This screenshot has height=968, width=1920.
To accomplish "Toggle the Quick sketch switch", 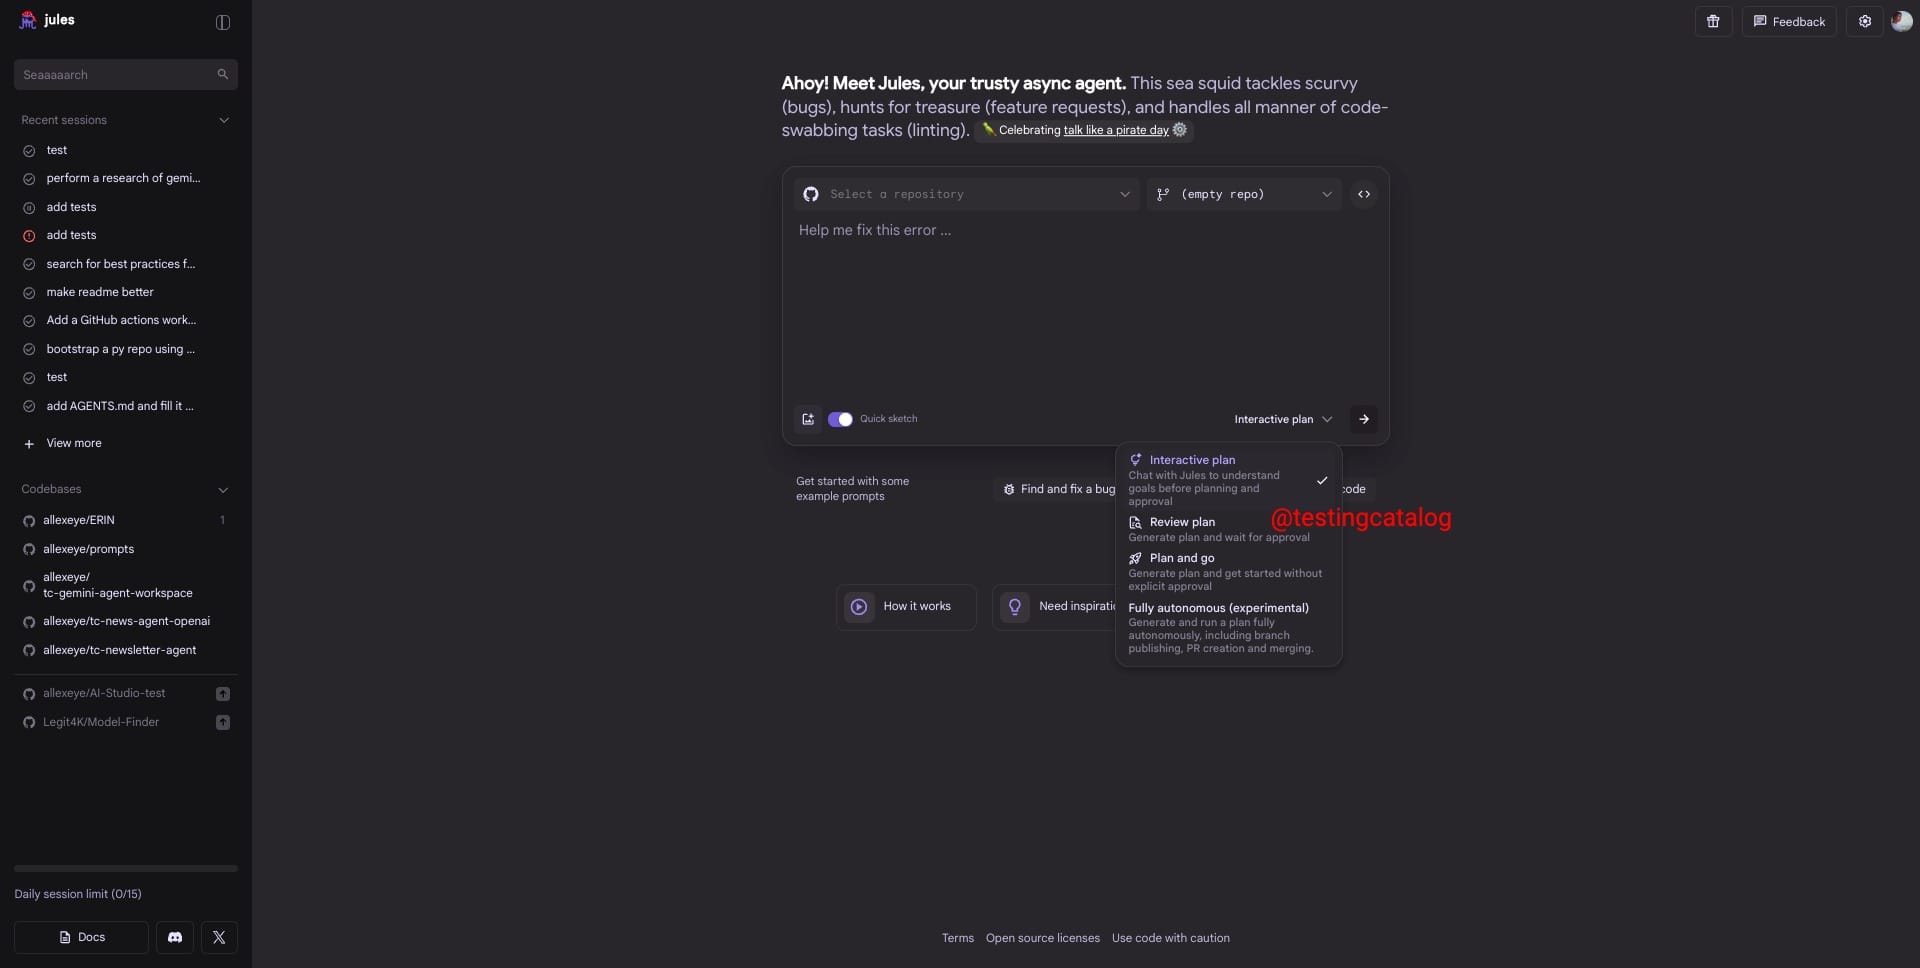I will point(840,419).
